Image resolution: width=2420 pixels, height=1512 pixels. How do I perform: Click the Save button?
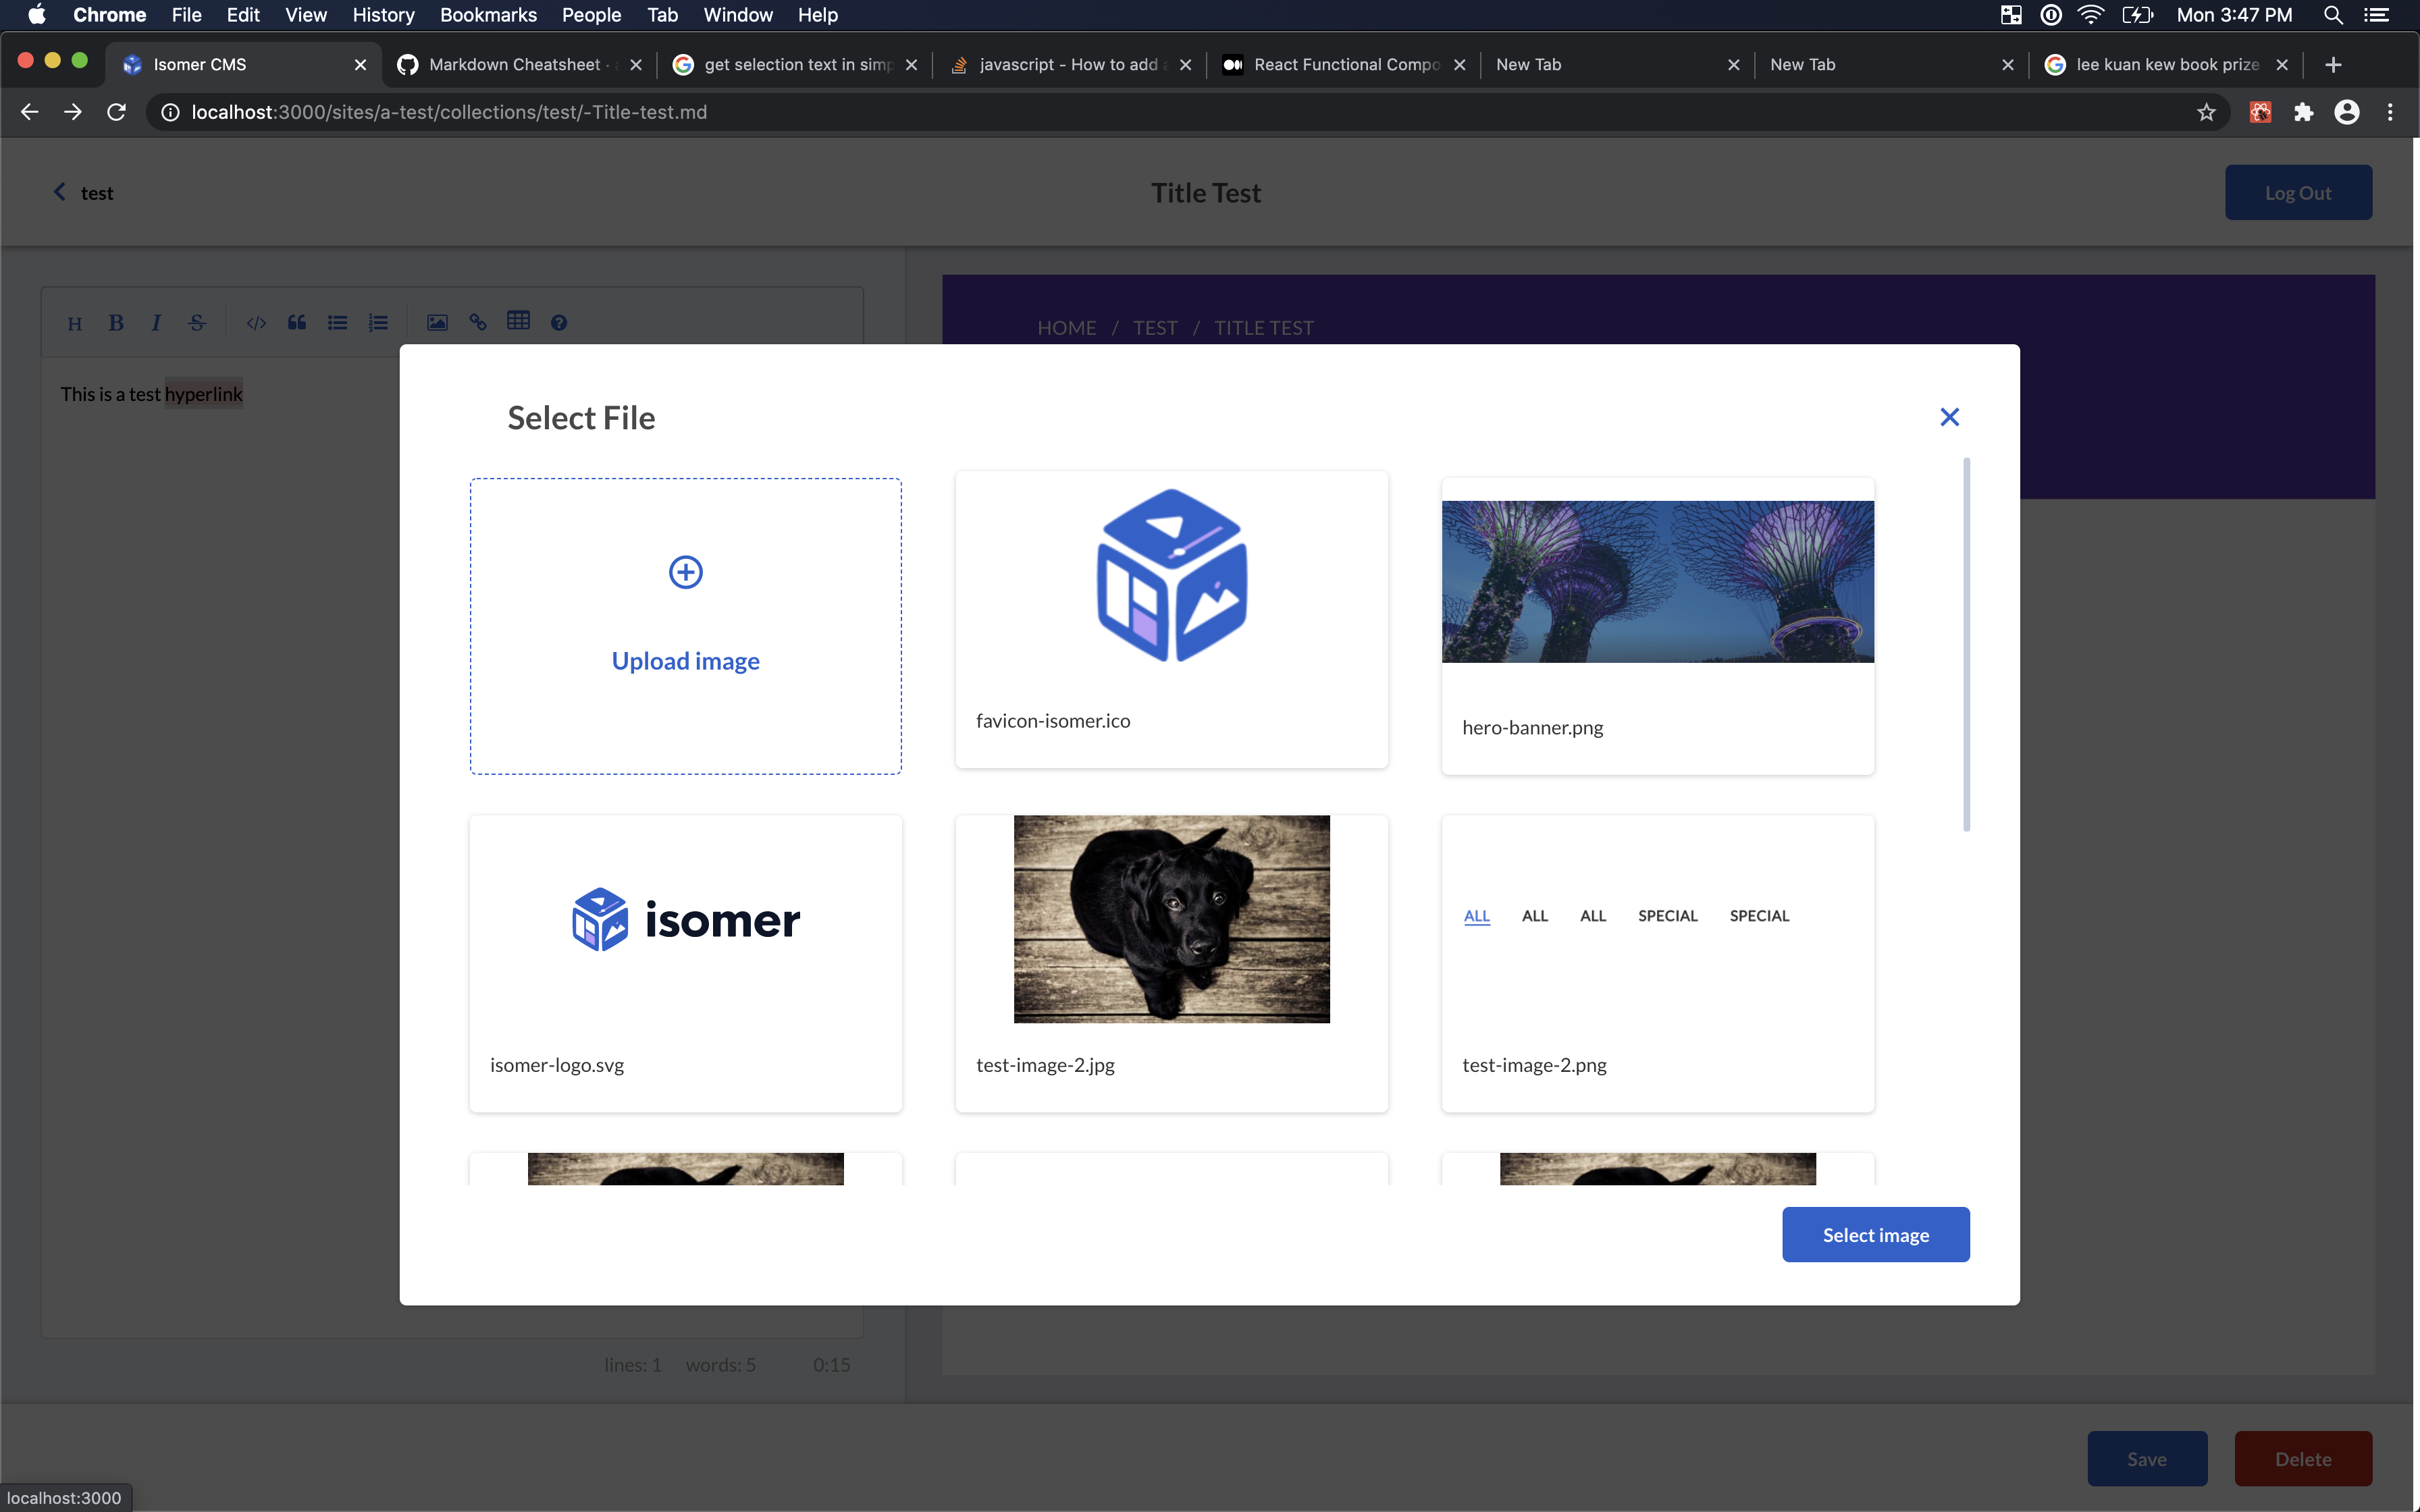tap(2146, 1458)
